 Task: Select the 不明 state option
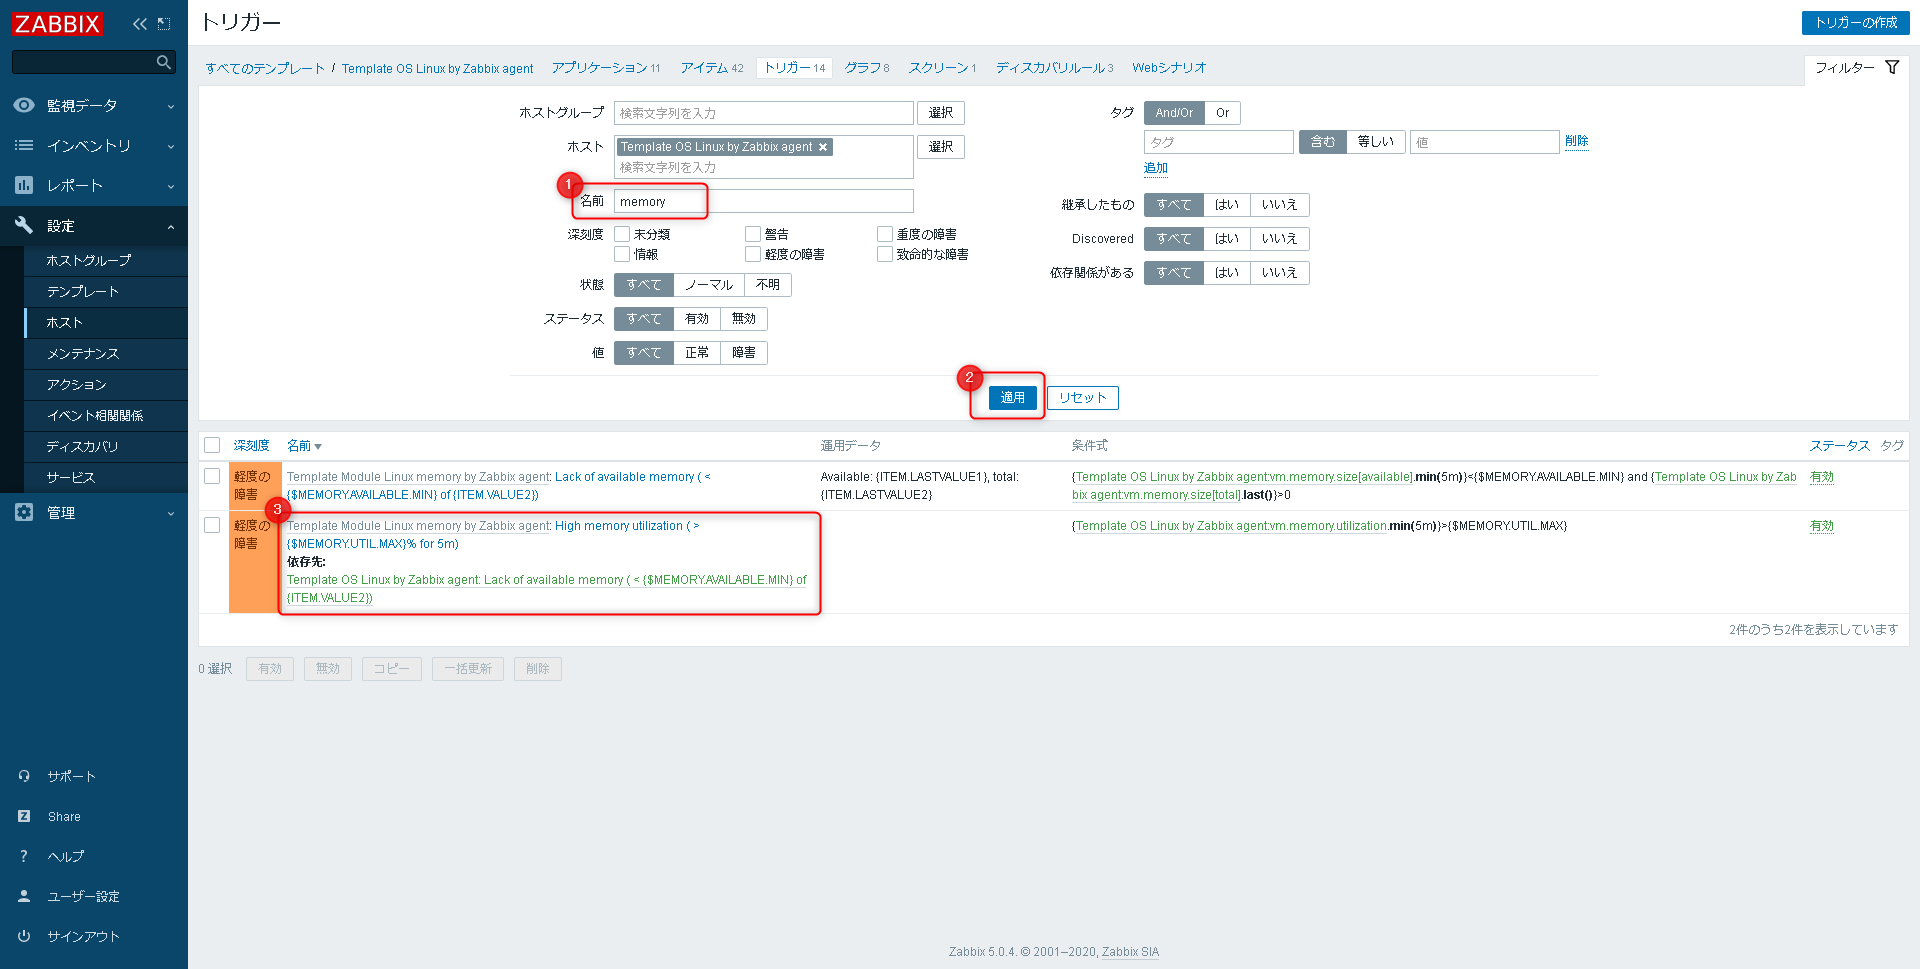768,285
